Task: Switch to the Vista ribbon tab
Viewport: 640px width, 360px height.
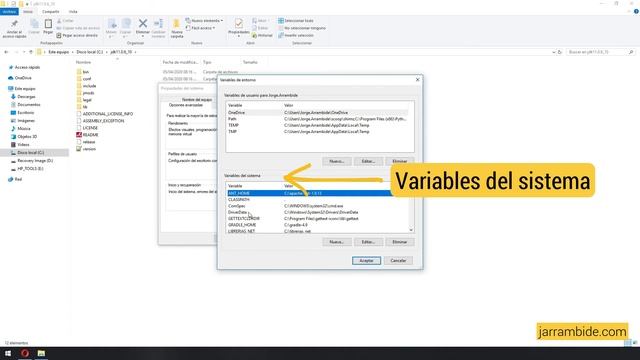Action: [x=73, y=11]
